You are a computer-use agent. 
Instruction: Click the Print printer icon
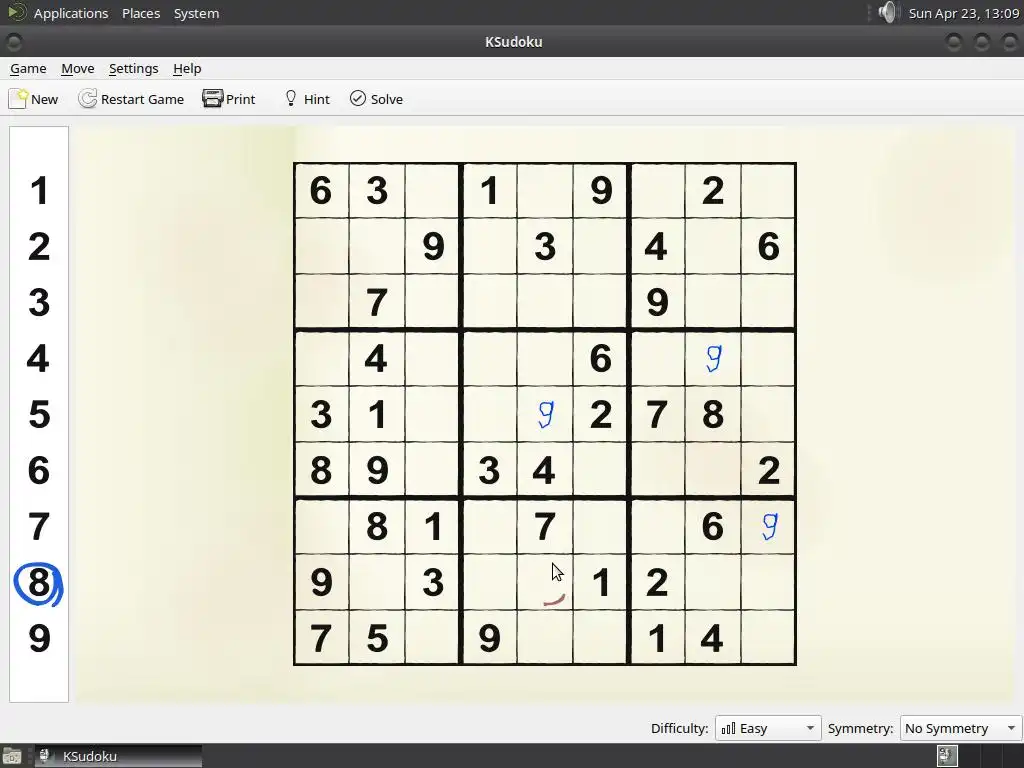(213, 99)
